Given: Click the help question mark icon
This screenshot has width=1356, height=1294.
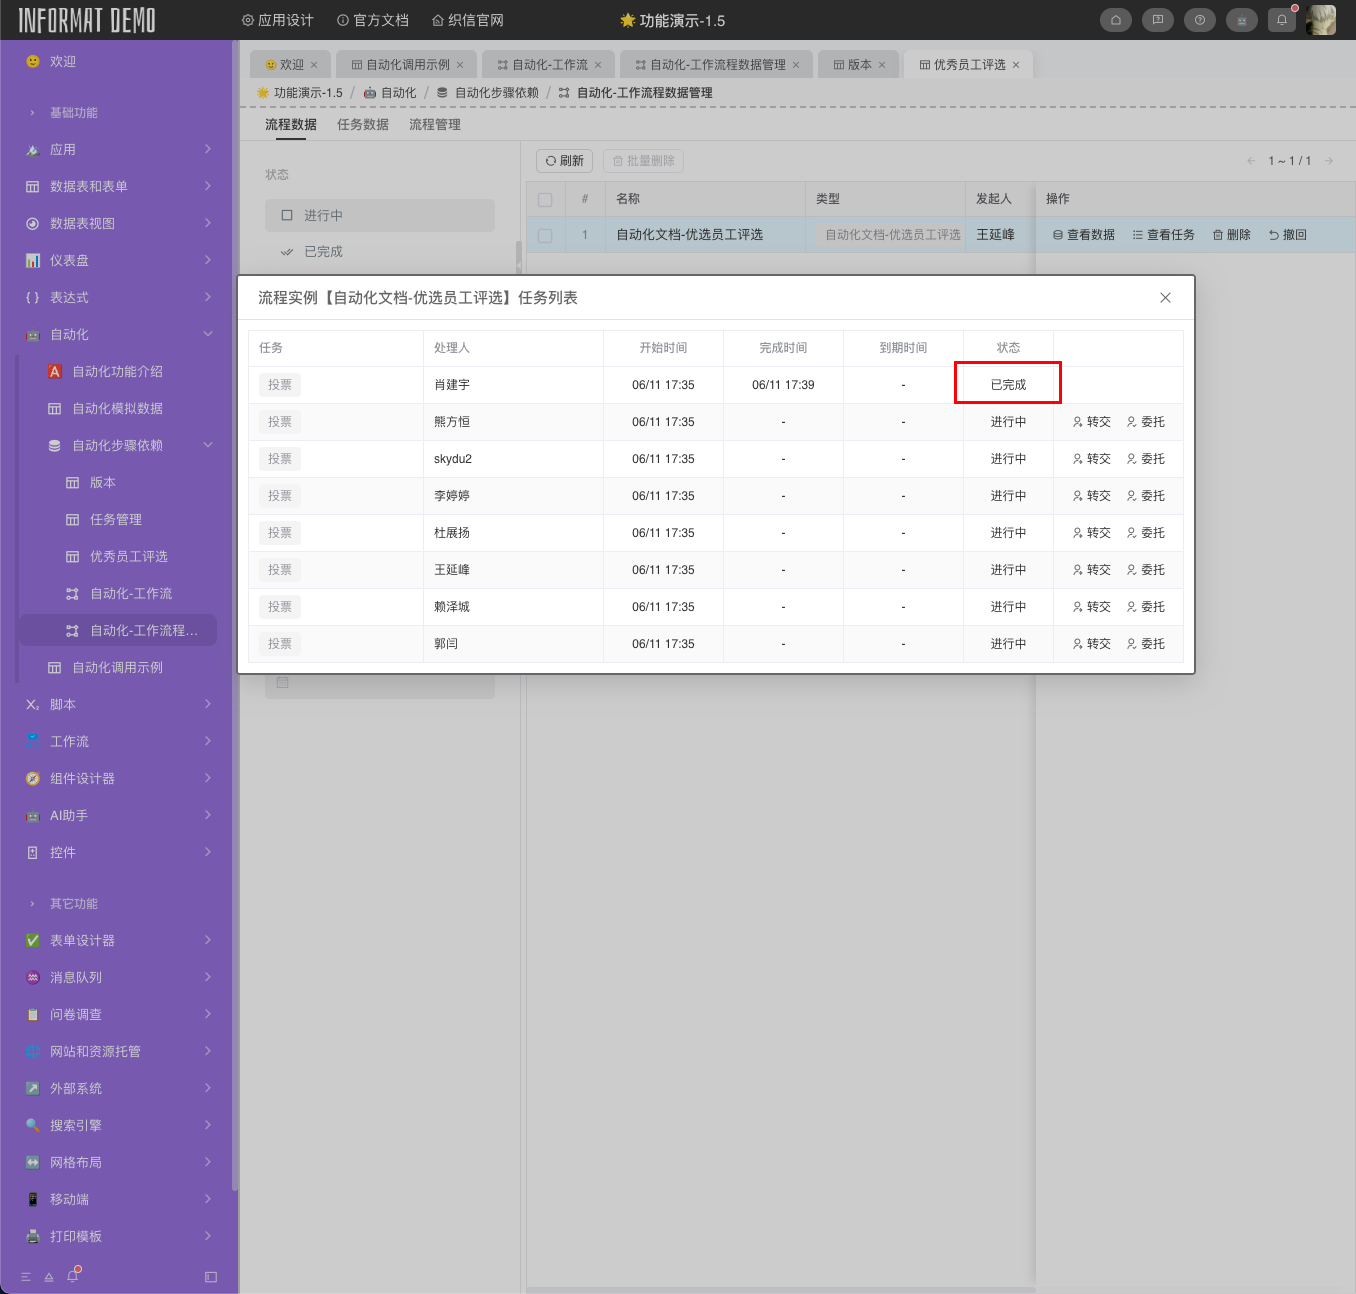Looking at the screenshot, I should click(x=1200, y=20).
